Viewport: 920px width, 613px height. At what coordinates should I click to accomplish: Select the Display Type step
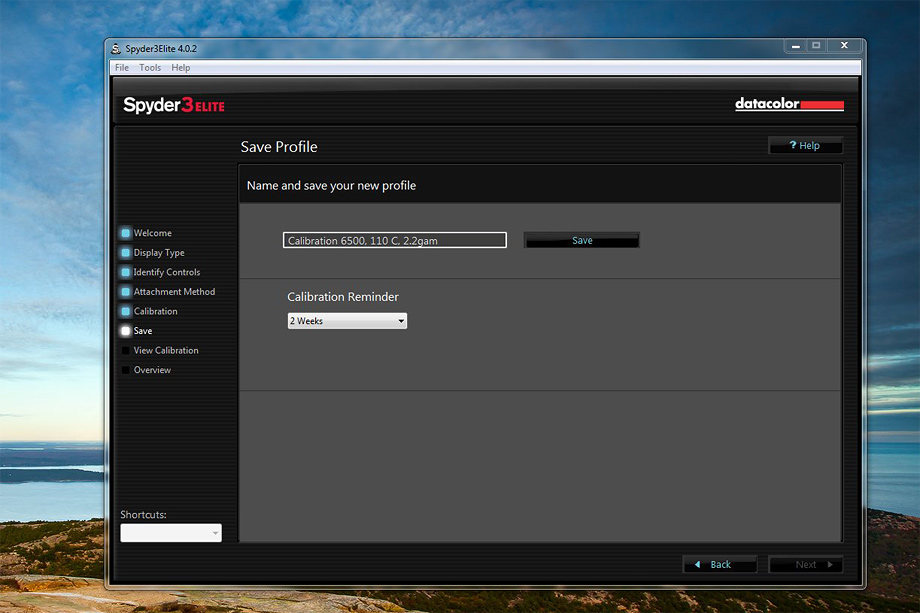click(159, 253)
